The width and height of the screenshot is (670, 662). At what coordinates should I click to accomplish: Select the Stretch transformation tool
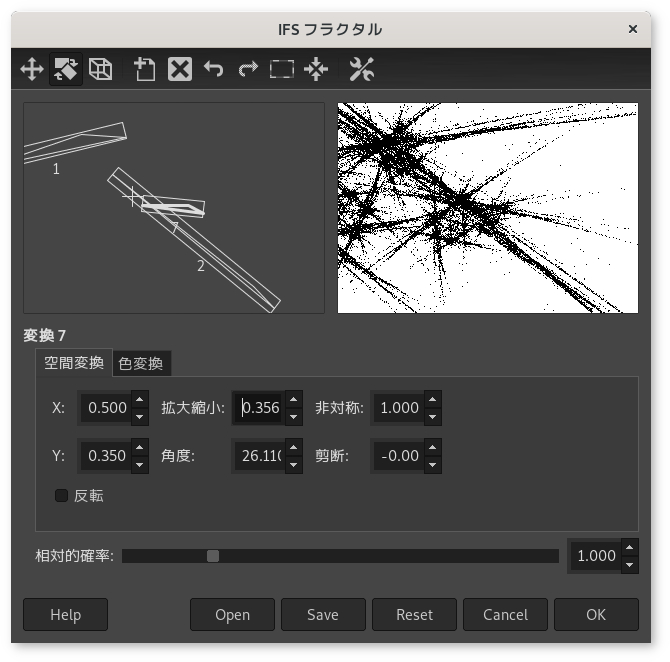click(100, 69)
